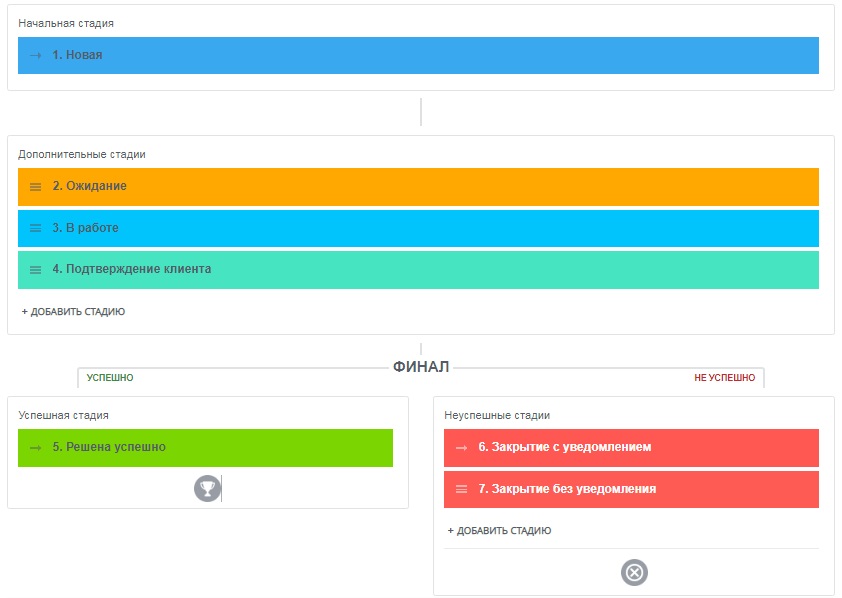The width and height of the screenshot is (842, 598).
Task: Select the teal bar 4. Подтверждение клиента
Action: 418,269
